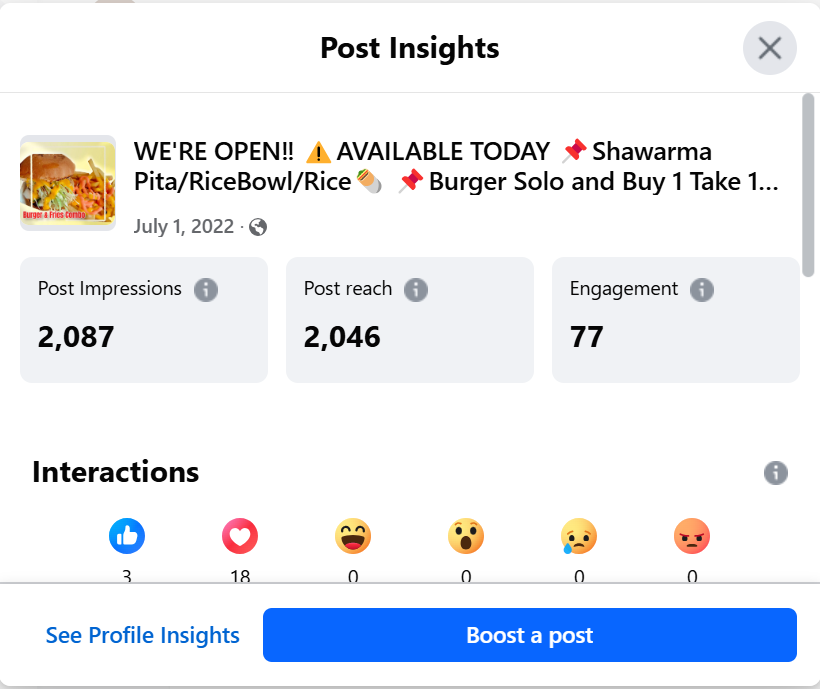The image size is (820, 689).
Task: Click the Like reaction icon
Action: pos(127,537)
